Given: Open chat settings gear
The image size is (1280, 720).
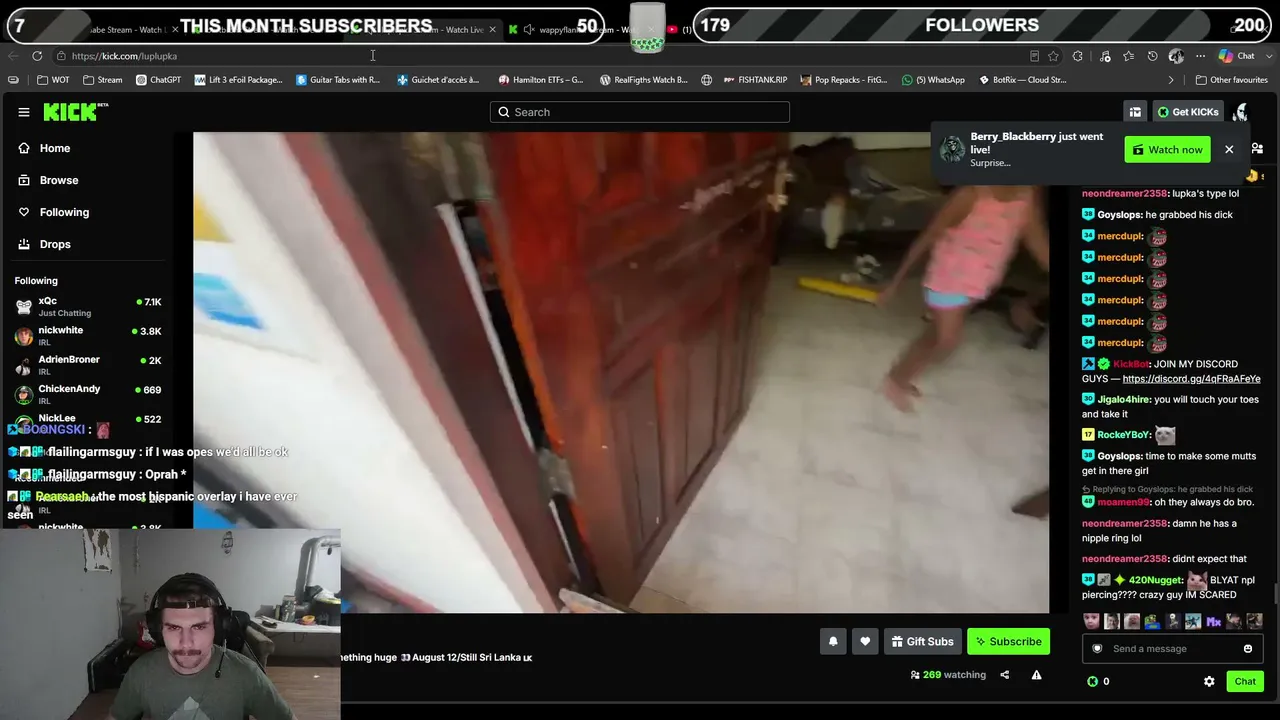Looking at the screenshot, I should pyautogui.click(x=1209, y=682).
